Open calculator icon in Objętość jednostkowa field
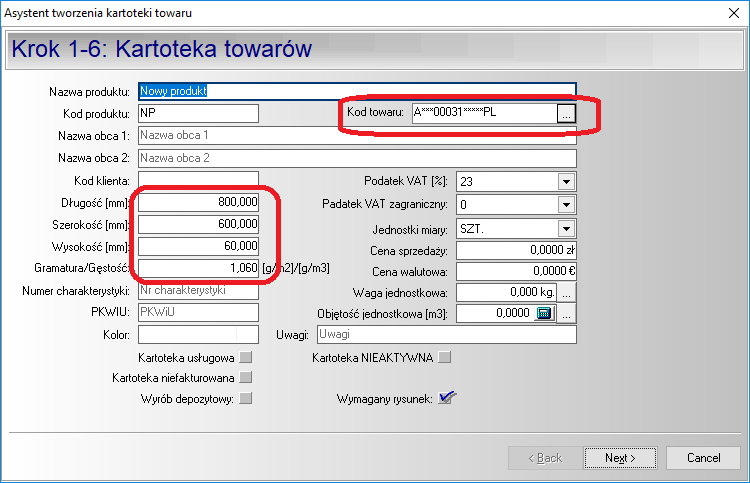Viewport: 750px width, 483px height. tap(544, 314)
